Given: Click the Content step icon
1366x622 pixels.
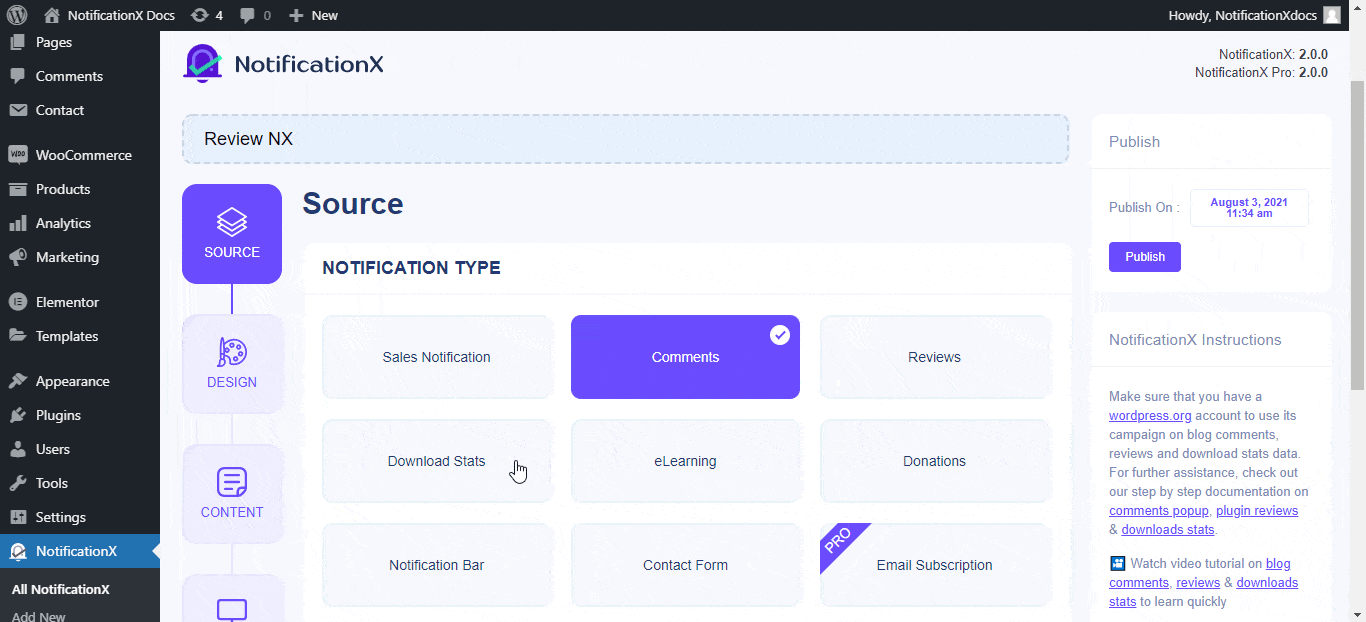Looking at the screenshot, I should [232, 482].
